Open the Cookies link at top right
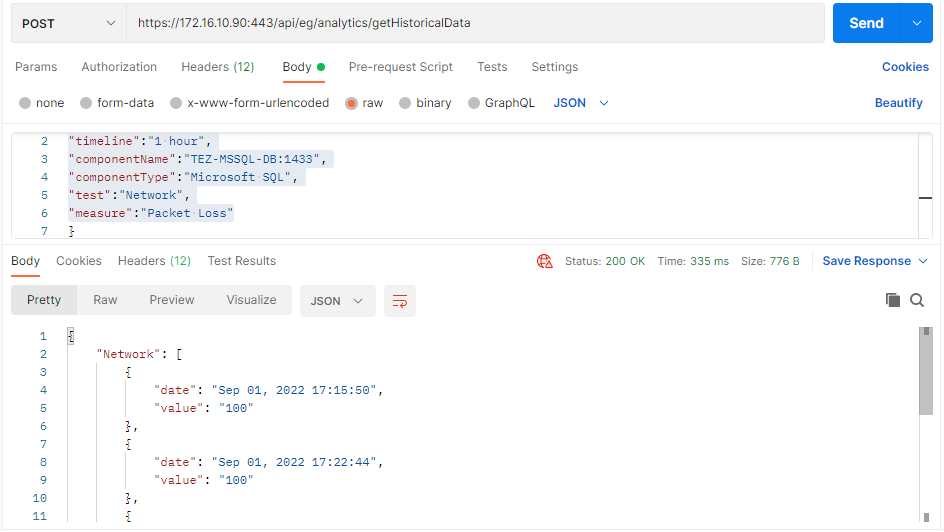The width and height of the screenshot is (944, 532). click(x=905, y=67)
